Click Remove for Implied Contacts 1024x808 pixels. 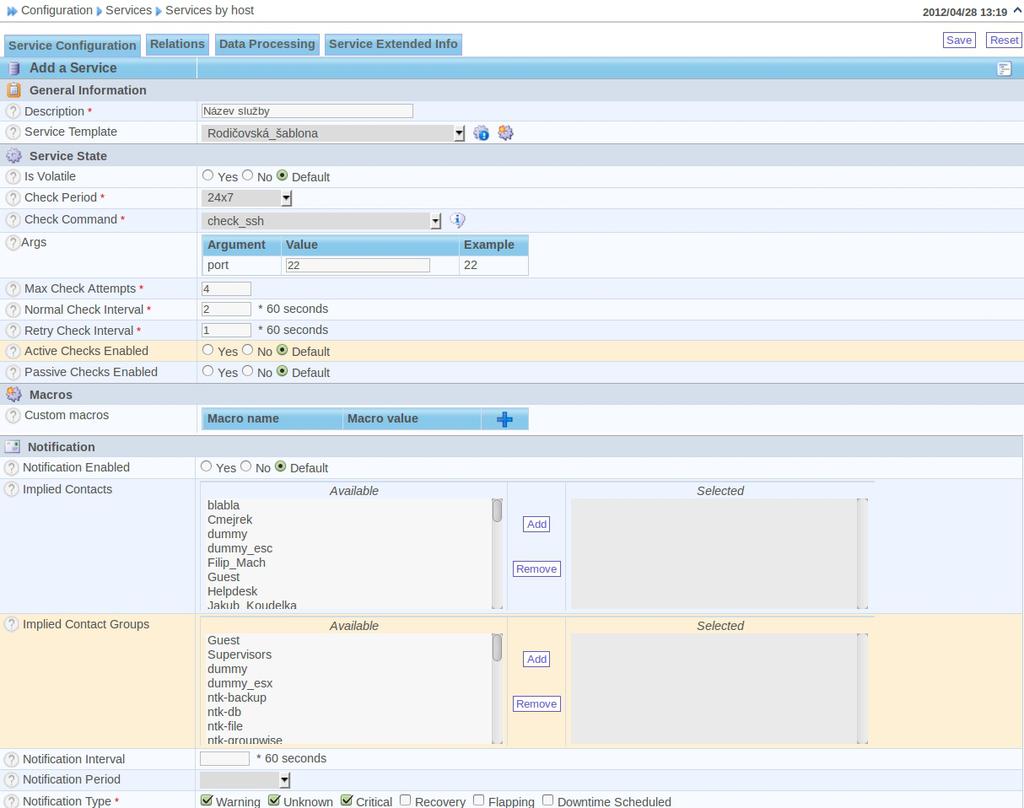pos(537,570)
